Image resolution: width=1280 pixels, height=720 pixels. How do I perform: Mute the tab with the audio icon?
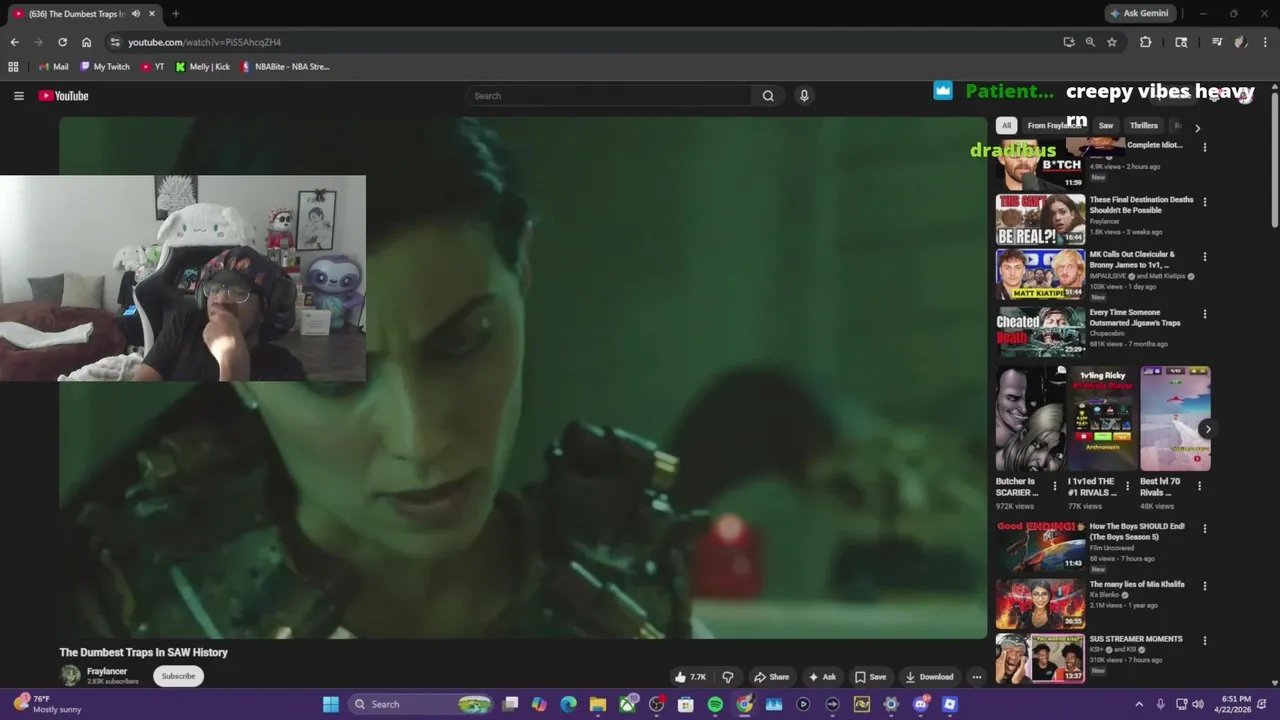click(136, 14)
